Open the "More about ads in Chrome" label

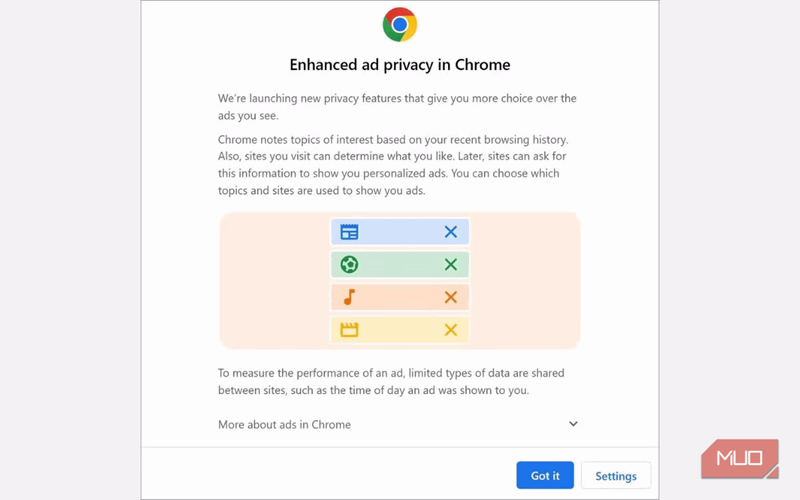(285, 425)
